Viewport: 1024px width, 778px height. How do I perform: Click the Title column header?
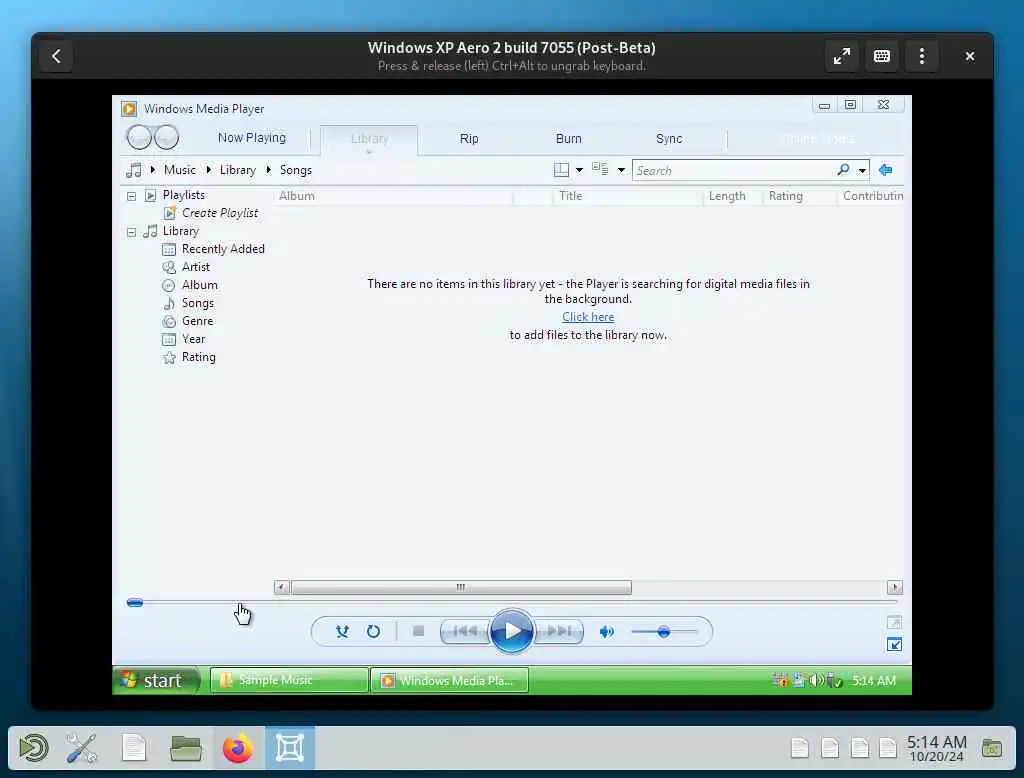tap(627, 196)
